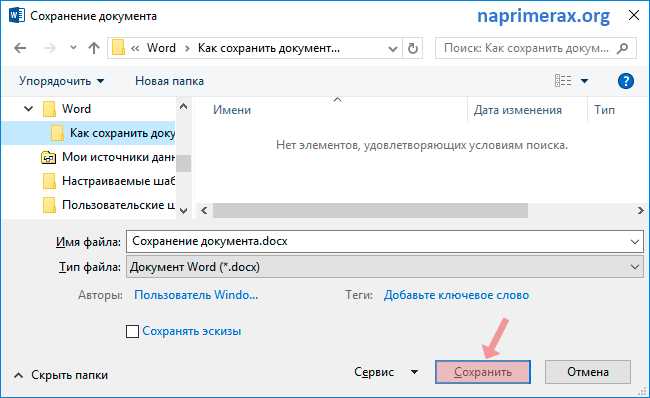This screenshot has width=650, height=398.
Task: Sort by Дата изменения column
Action: pos(518,110)
